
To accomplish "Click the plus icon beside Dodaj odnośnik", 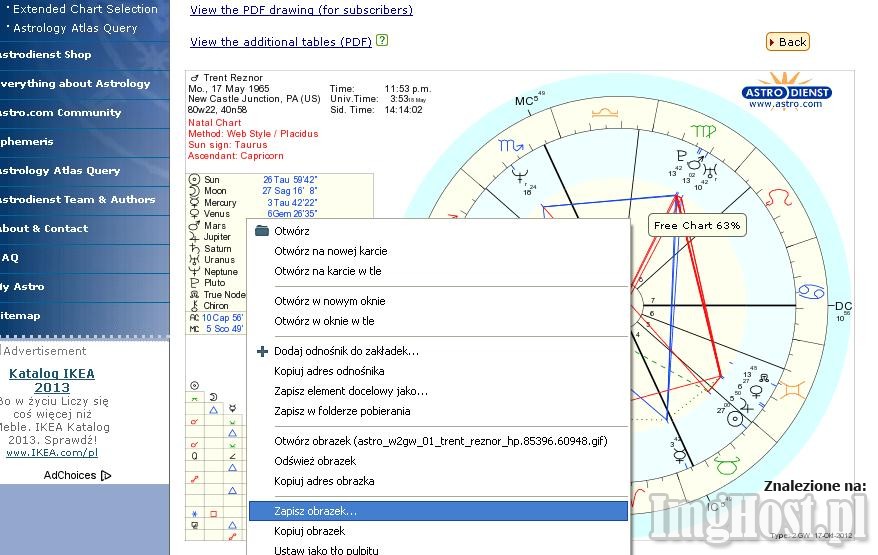I will (262, 351).
